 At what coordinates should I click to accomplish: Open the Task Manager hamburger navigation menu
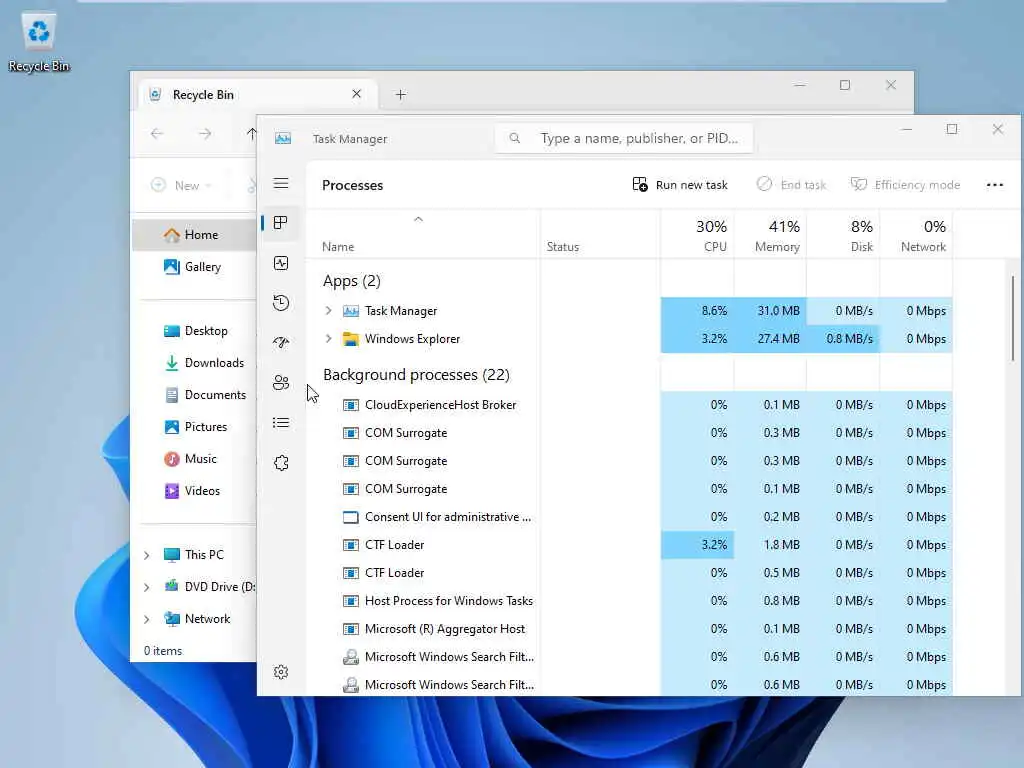pos(281,184)
